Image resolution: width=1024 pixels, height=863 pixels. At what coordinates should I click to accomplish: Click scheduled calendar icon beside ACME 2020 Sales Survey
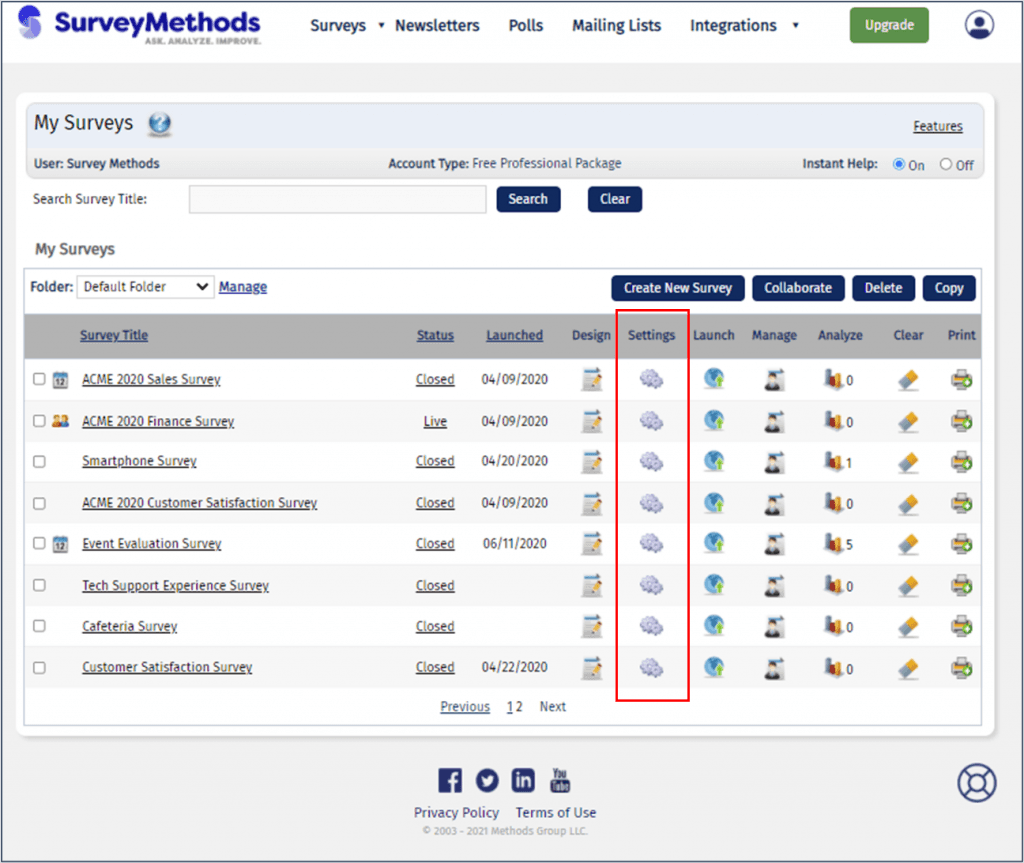60,380
